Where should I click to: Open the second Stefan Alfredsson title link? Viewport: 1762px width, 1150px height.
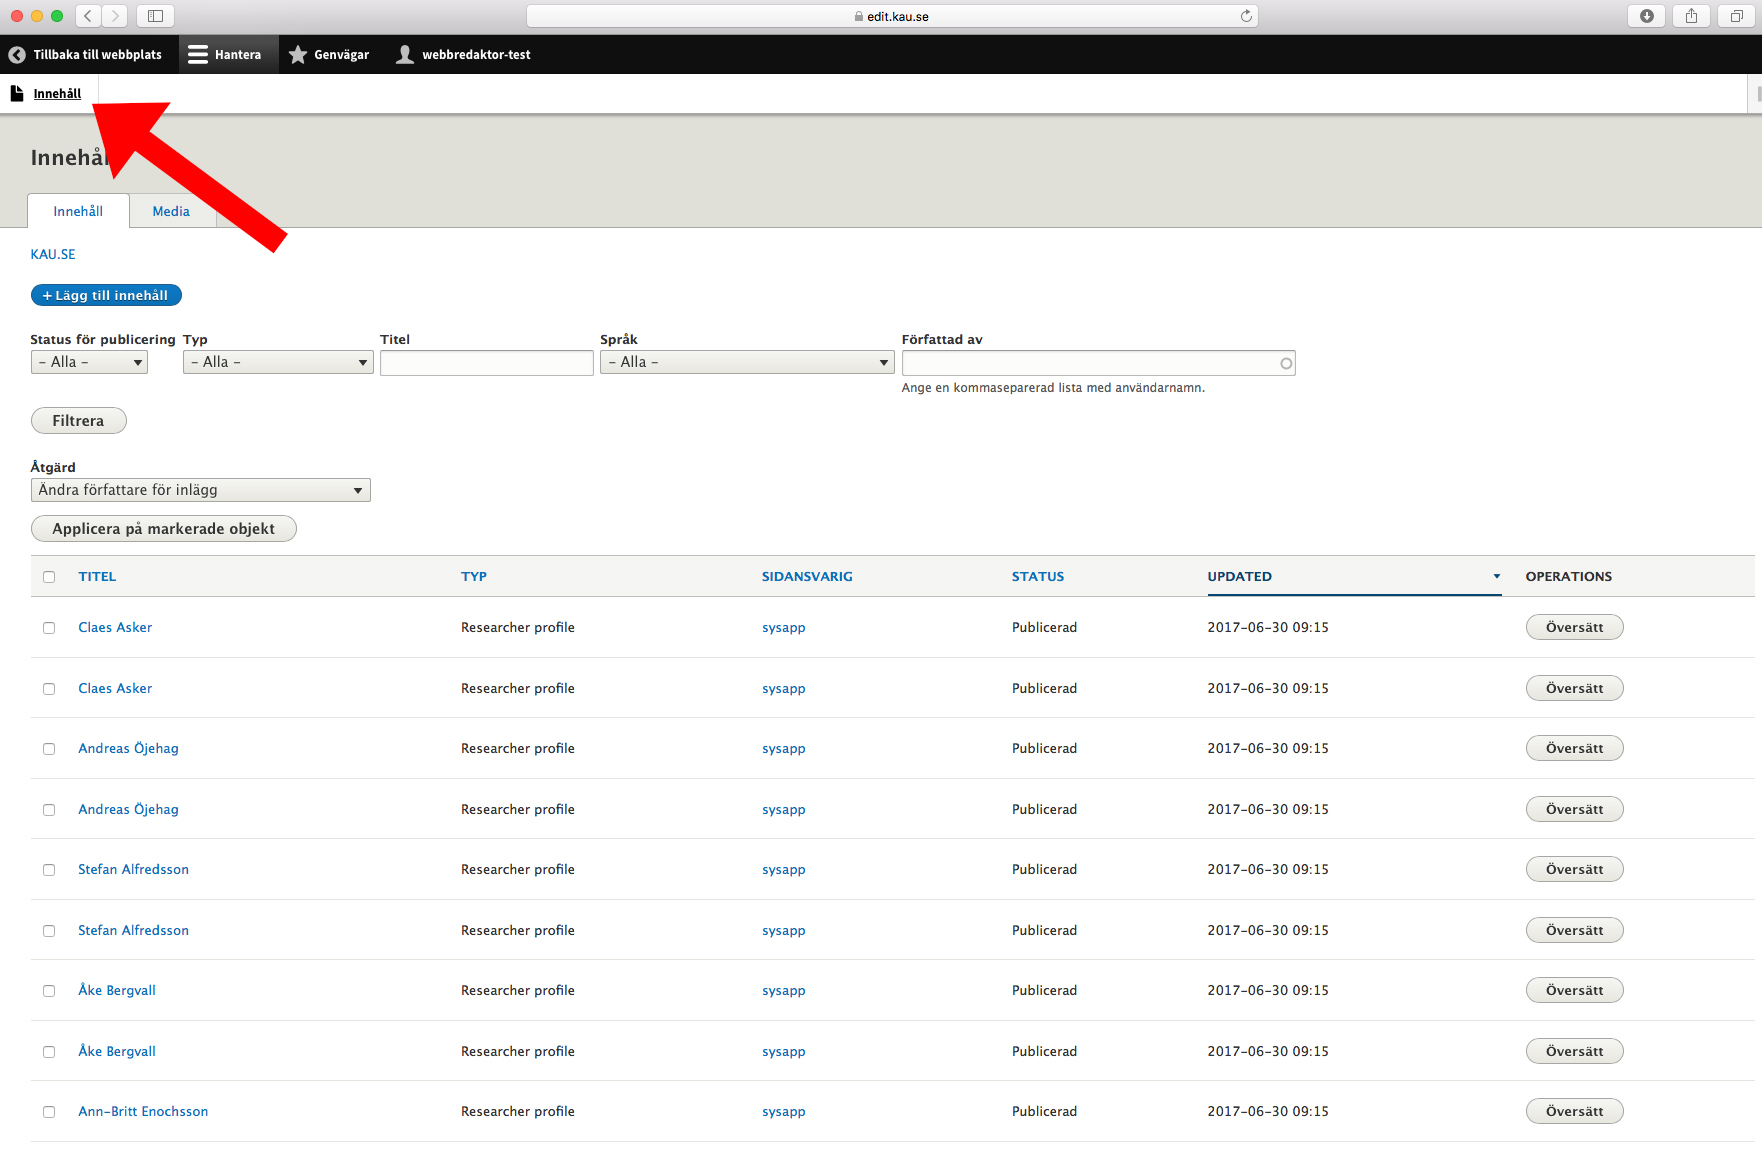pyautogui.click(x=133, y=930)
